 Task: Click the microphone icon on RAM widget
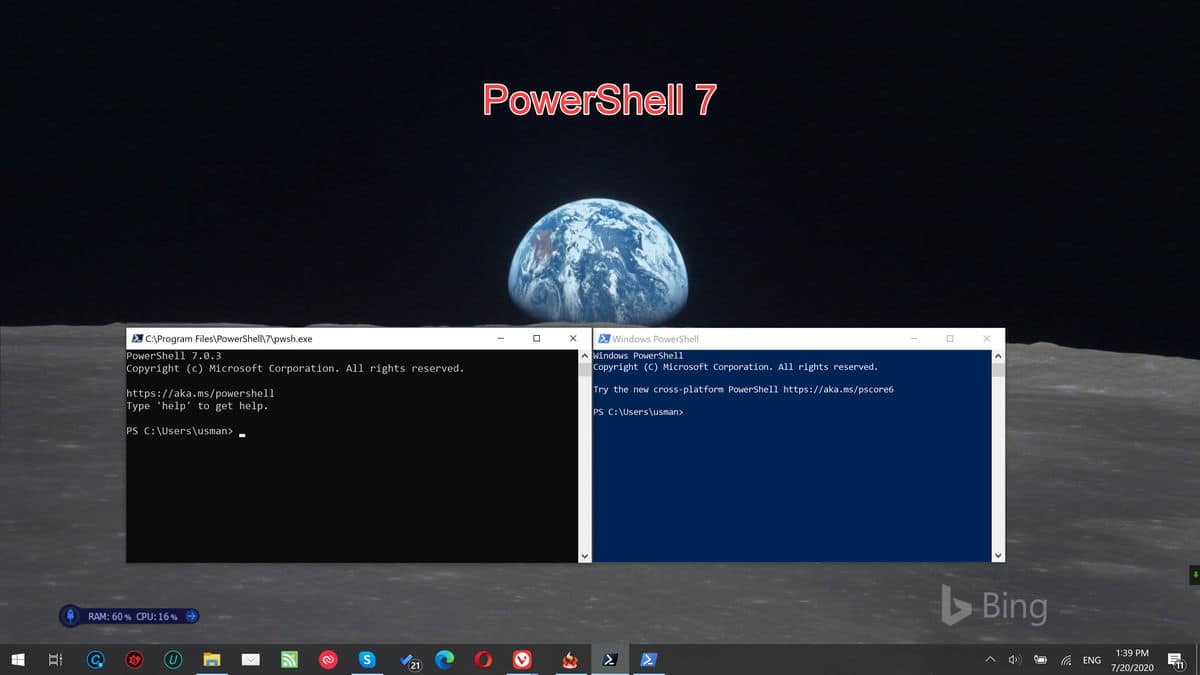(x=70, y=616)
